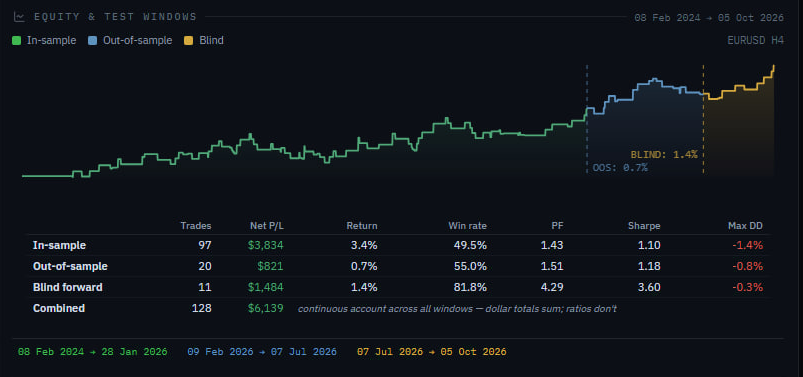Click the Blind forward PF value 4.29
This screenshot has width=803, height=377.
coord(552,287)
